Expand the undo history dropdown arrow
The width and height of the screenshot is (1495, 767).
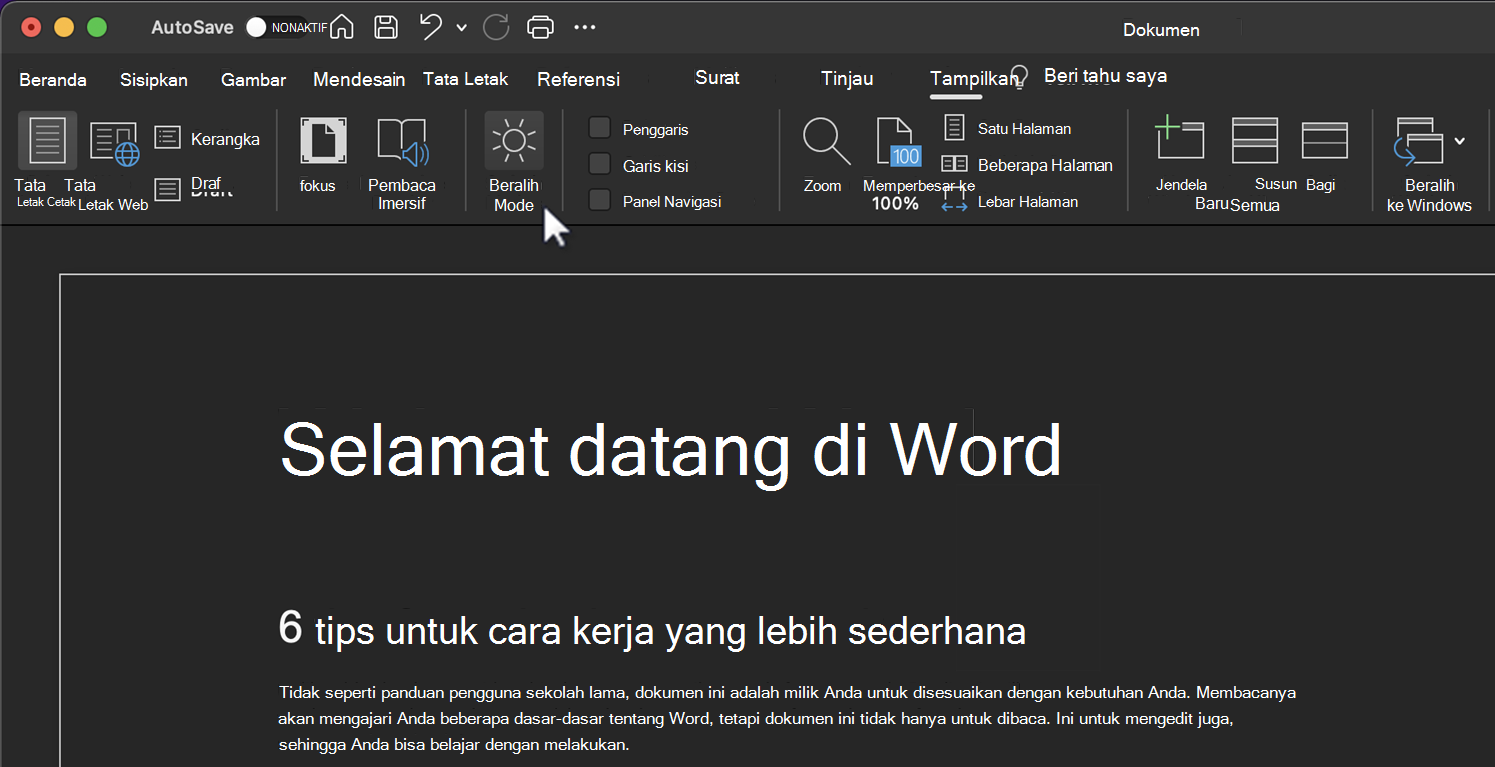(x=461, y=28)
